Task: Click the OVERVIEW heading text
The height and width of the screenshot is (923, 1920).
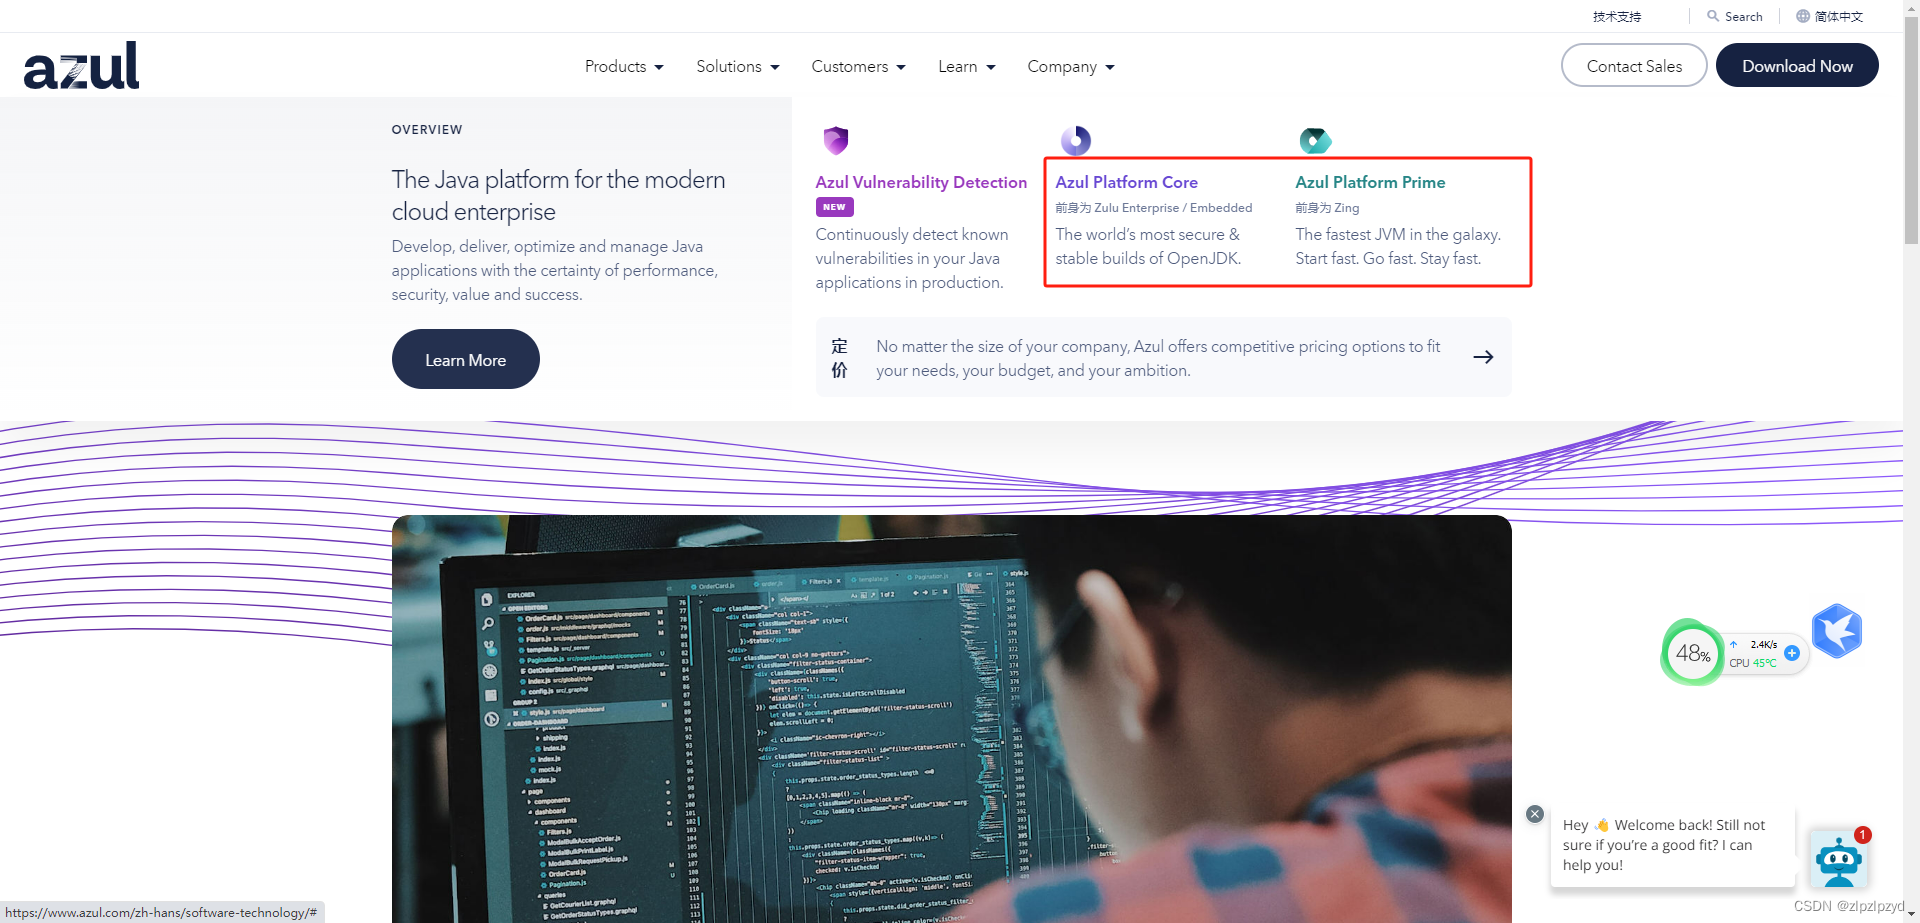Action: [x=427, y=130]
